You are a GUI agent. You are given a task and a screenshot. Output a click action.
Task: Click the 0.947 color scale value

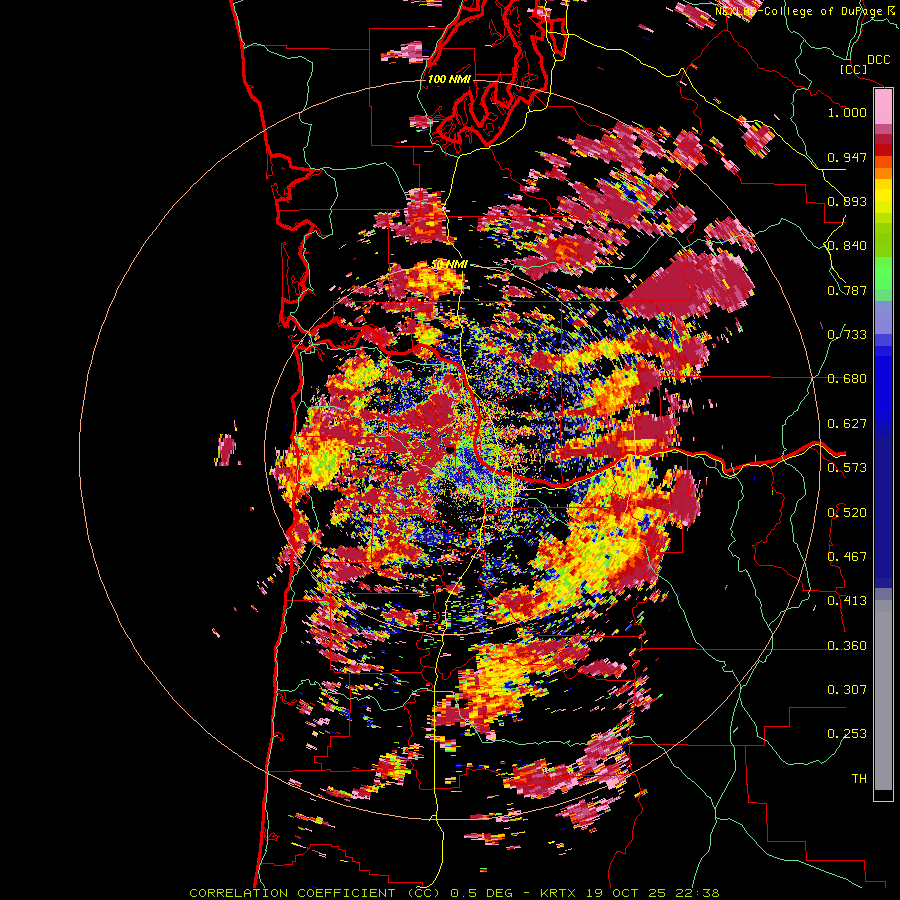coord(847,157)
